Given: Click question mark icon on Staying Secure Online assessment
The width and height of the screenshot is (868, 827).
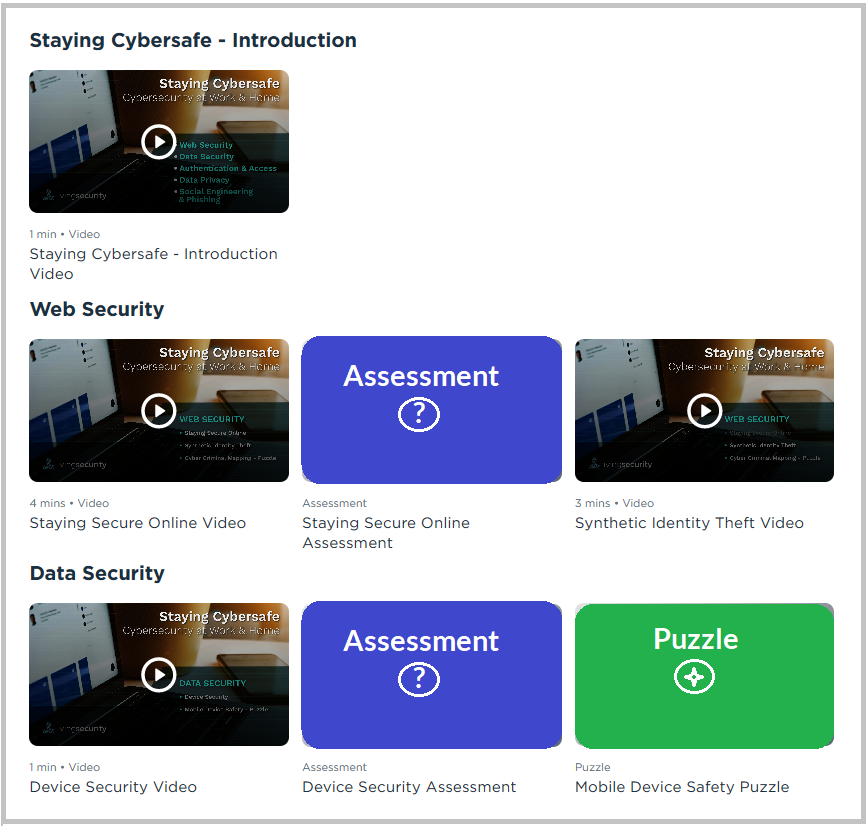Looking at the screenshot, I should click(x=419, y=414).
